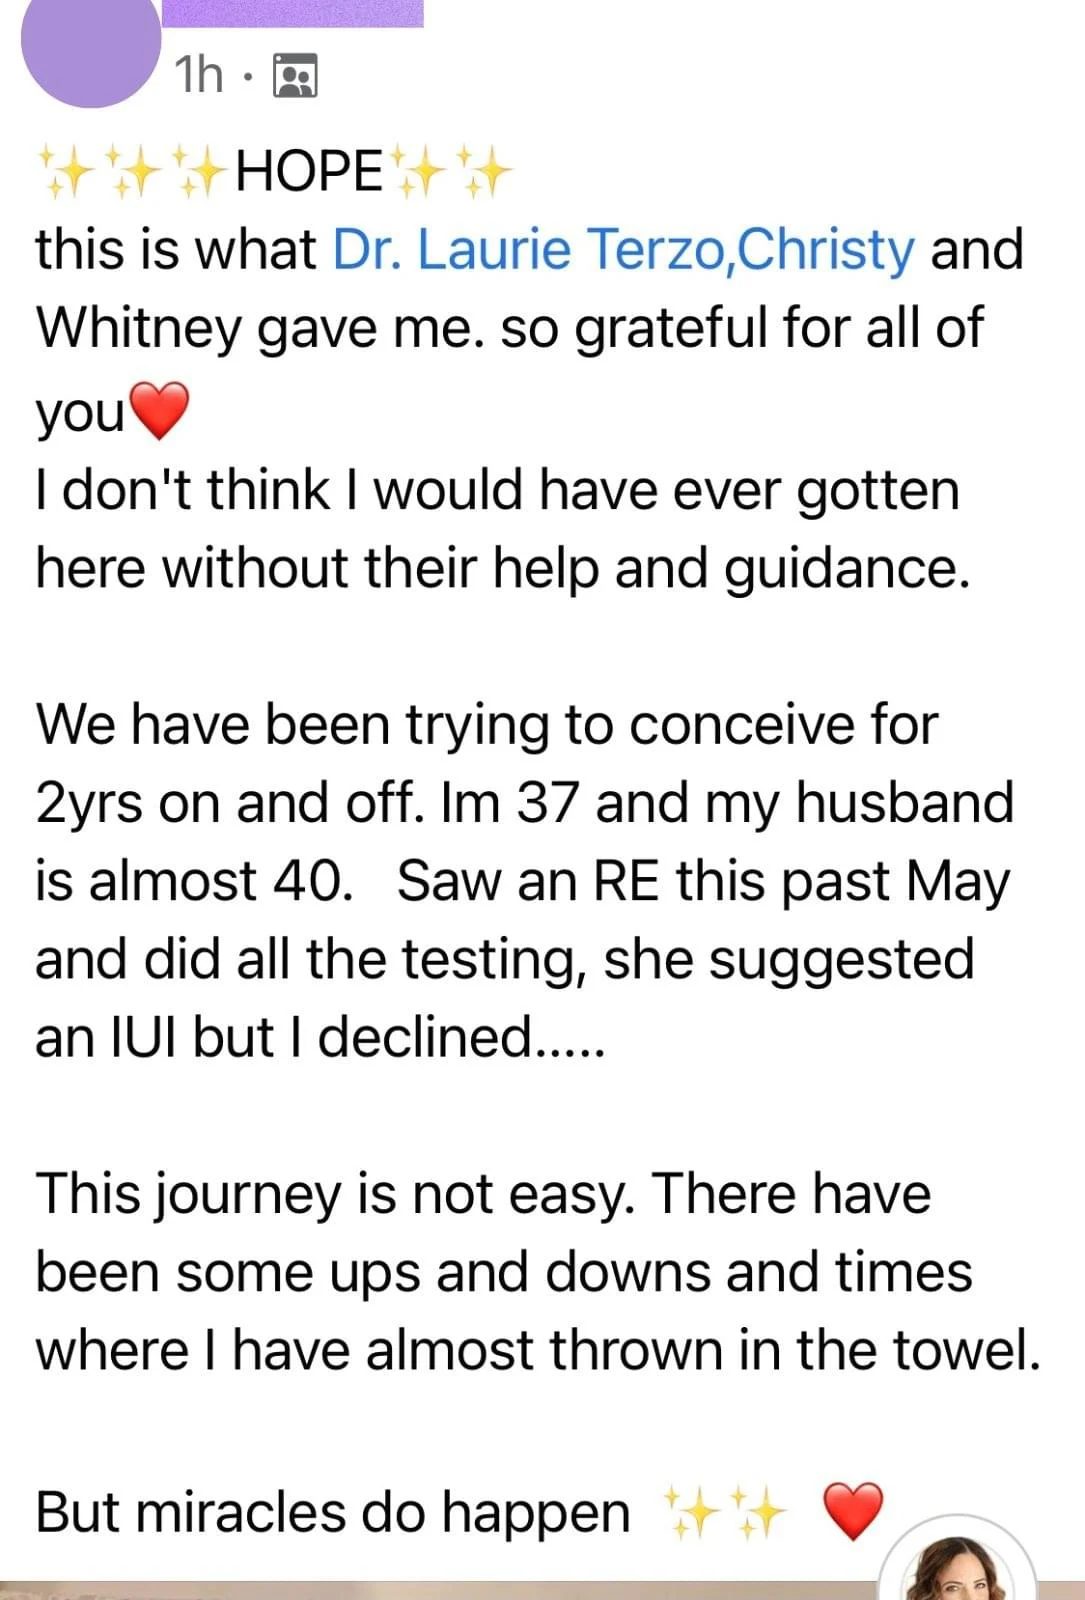
Task: Click "here without their help and guidance" line
Action: (502, 568)
